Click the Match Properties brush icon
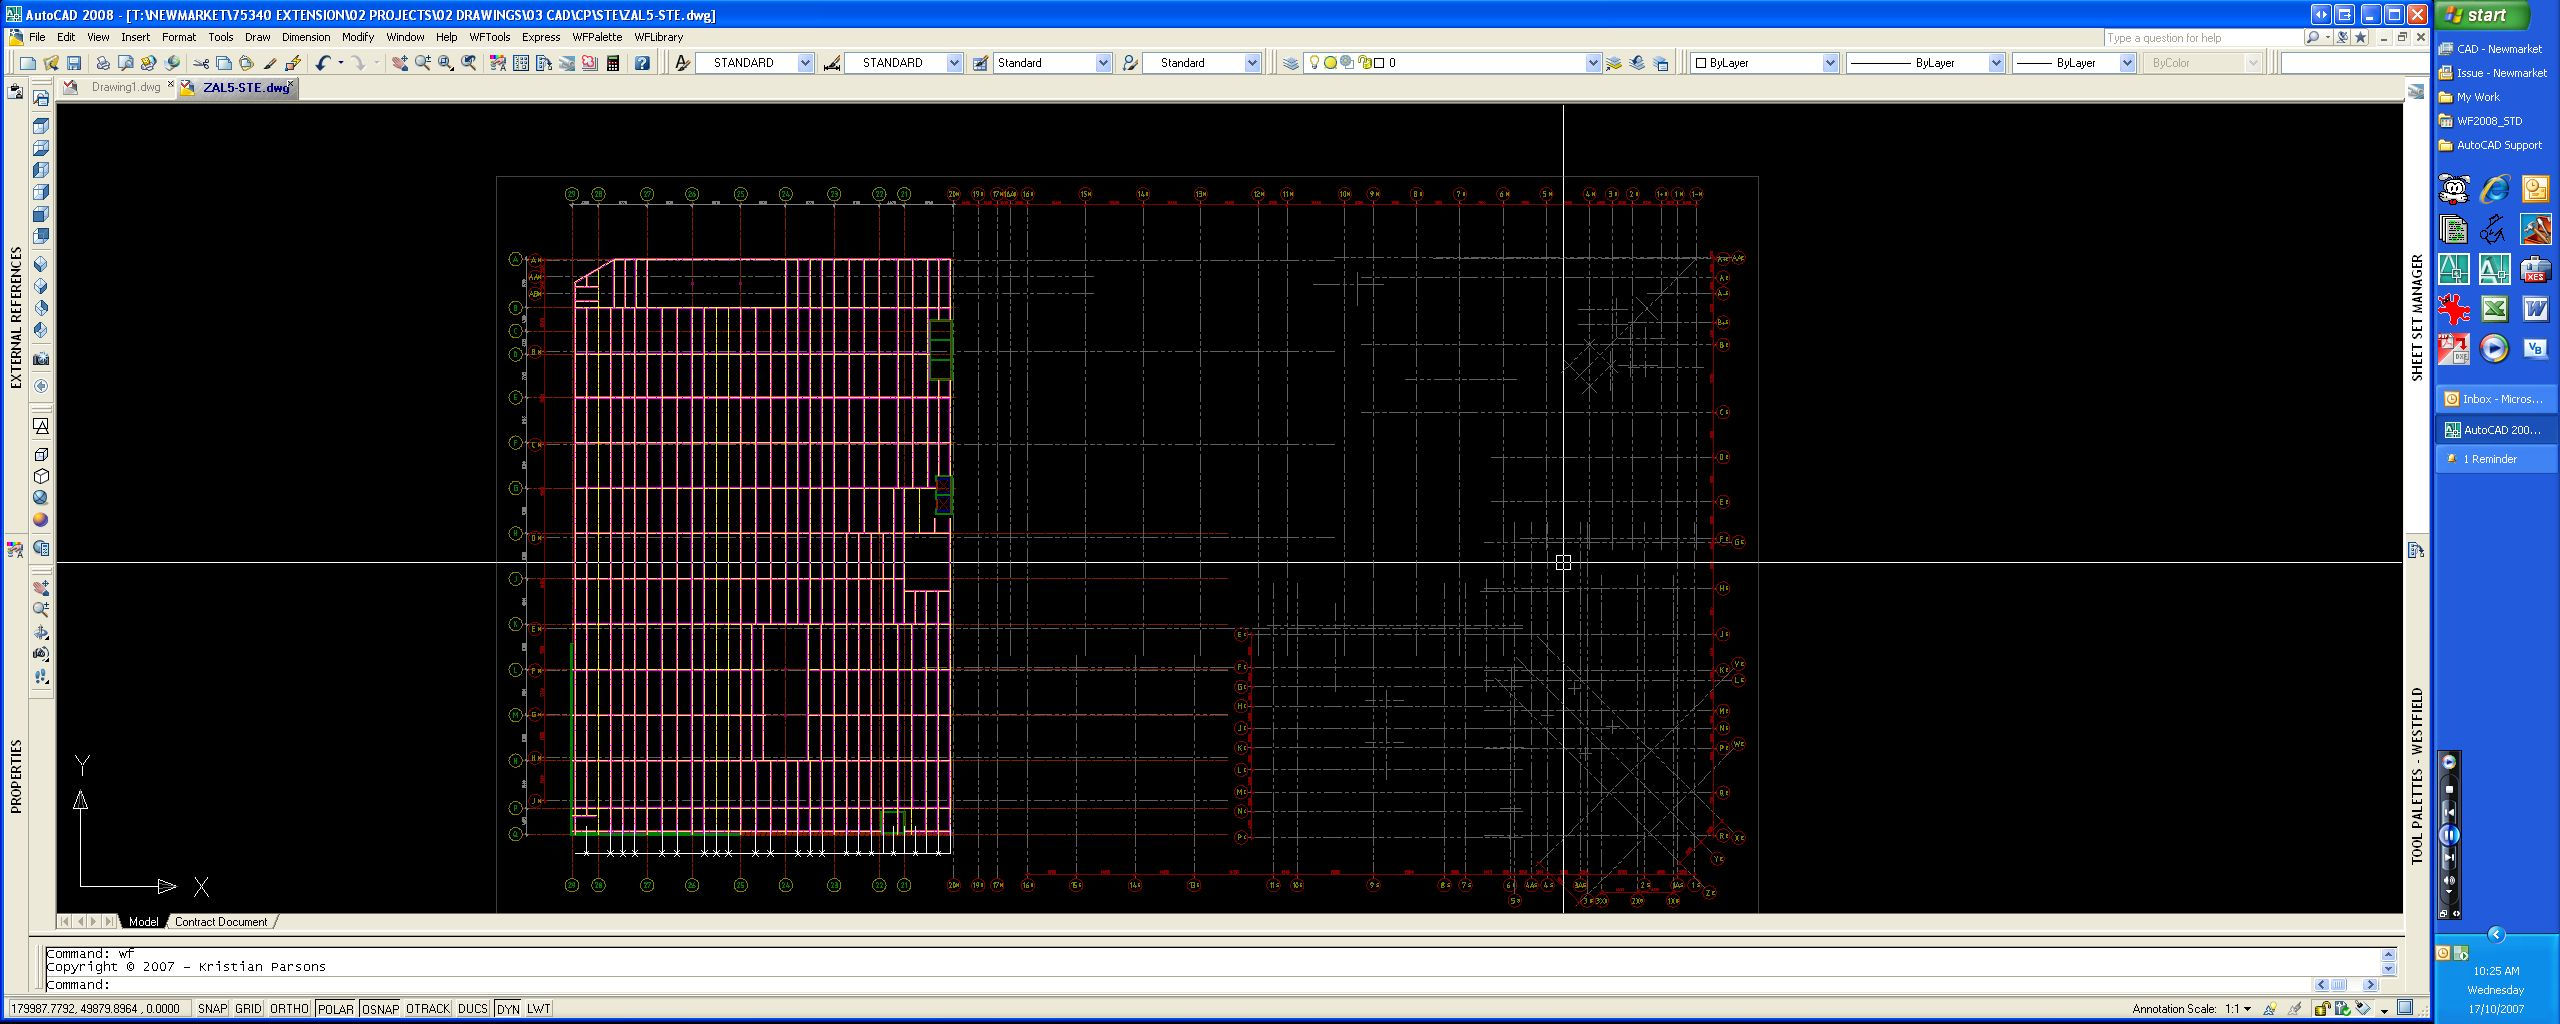Viewport: 2560px width, 1024px height. coord(270,63)
